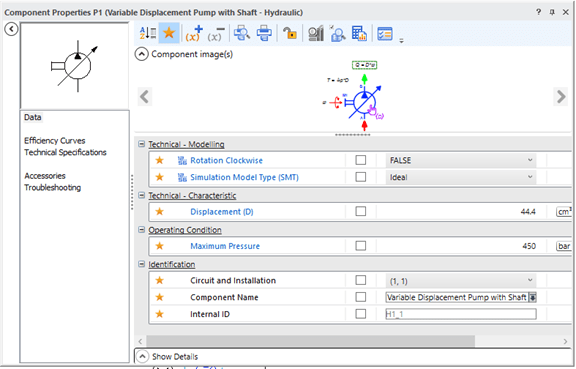Tick the Simulation Model Type checkbox

pos(361,177)
